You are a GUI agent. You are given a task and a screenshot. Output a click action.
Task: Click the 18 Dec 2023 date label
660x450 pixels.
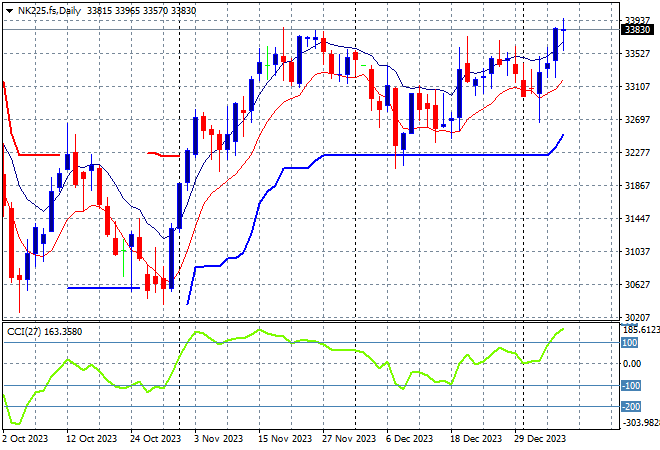click(x=476, y=438)
